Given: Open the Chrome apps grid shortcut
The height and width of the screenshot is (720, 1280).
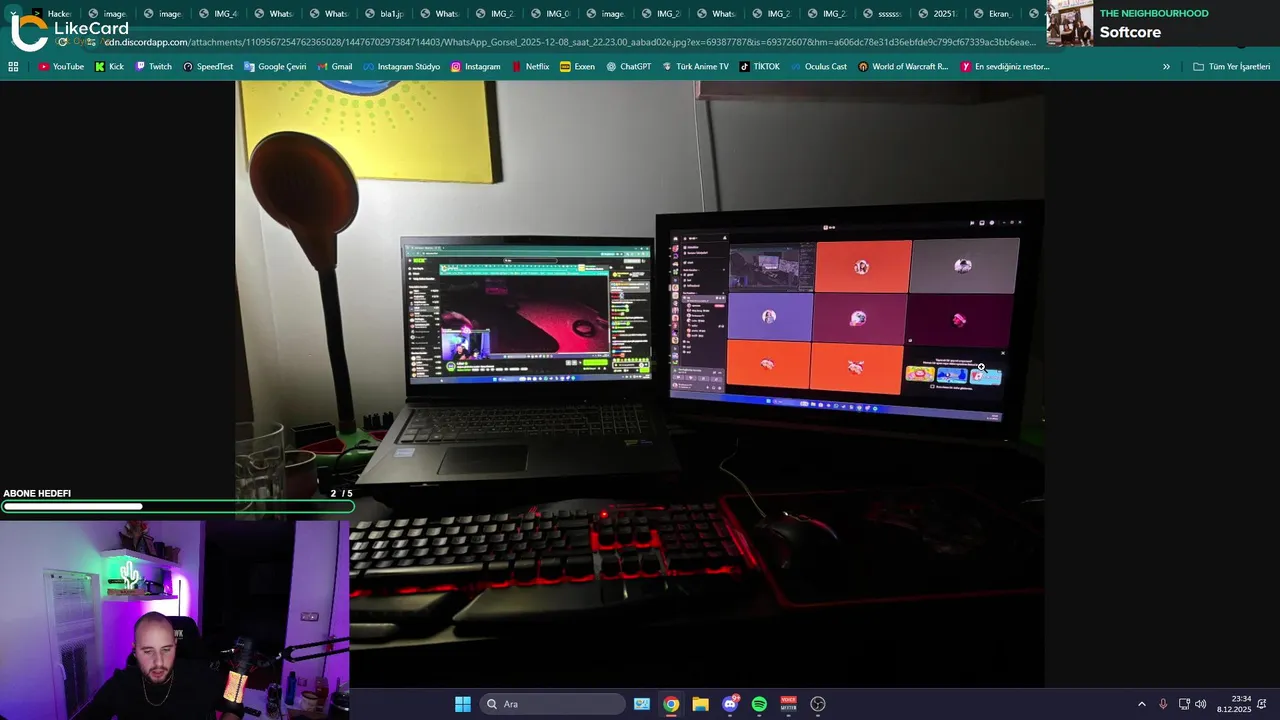Looking at the screenshot, I should [x=13, y=66].
